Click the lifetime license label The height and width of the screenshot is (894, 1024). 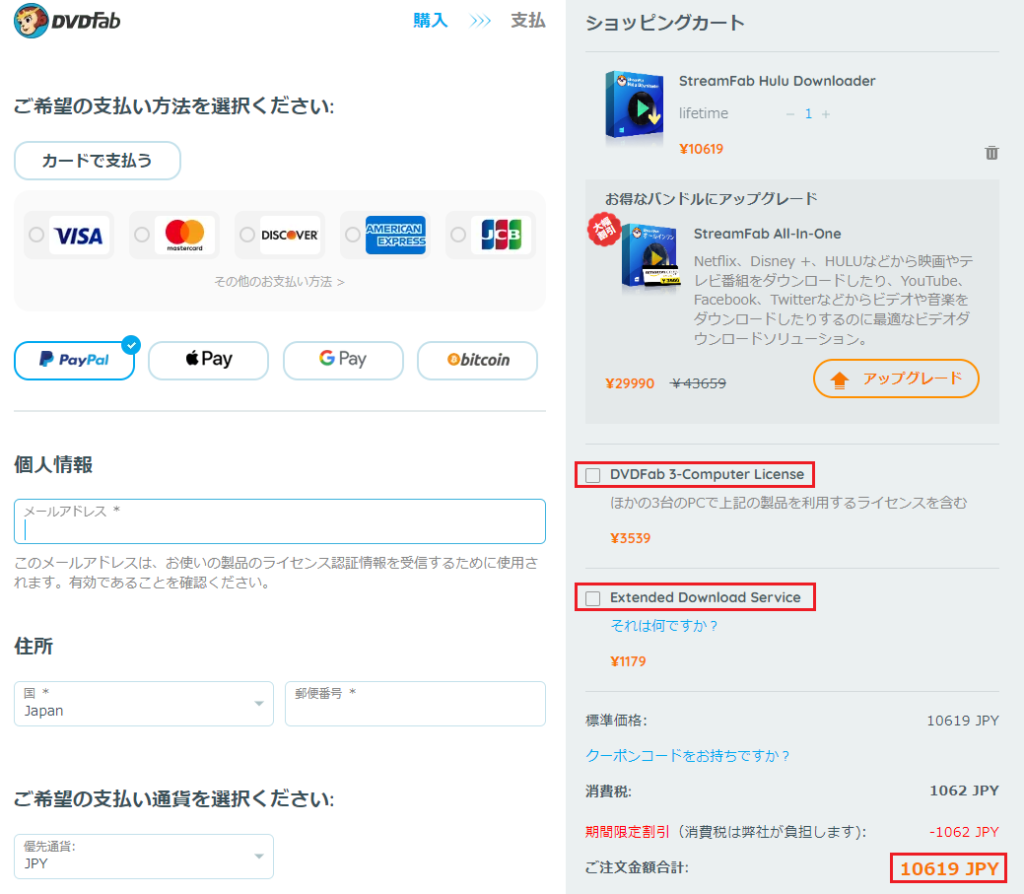703,114
